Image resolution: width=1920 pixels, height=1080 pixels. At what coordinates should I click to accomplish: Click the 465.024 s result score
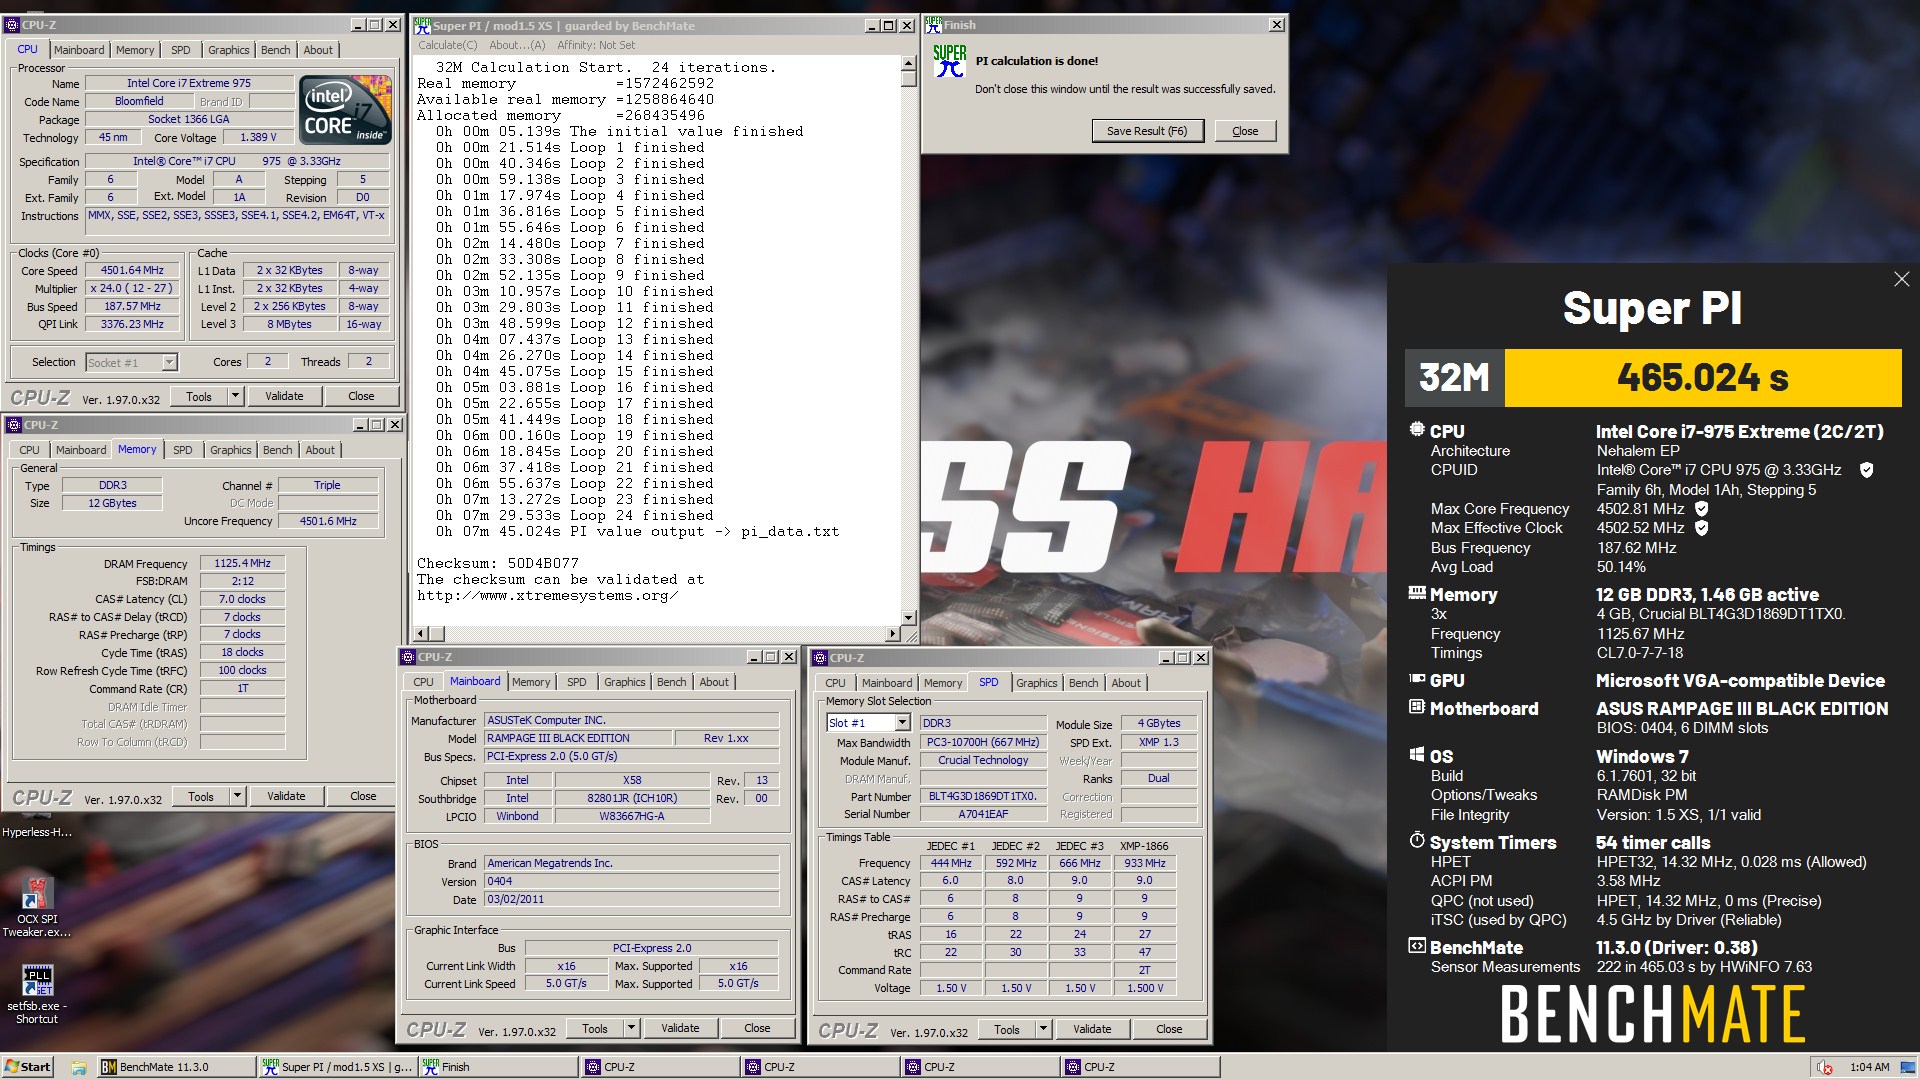coord(1702,378)
